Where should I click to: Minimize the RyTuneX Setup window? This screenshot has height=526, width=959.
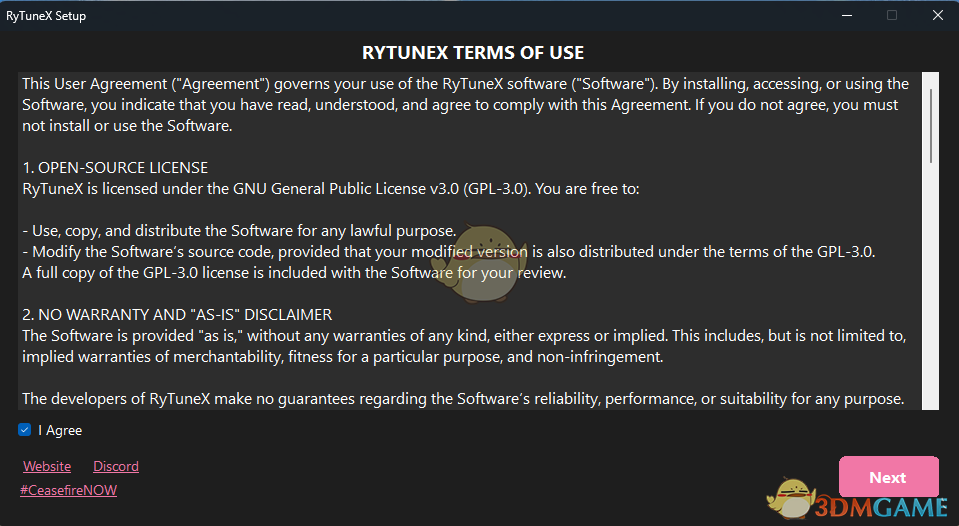(x=846, y=15)
